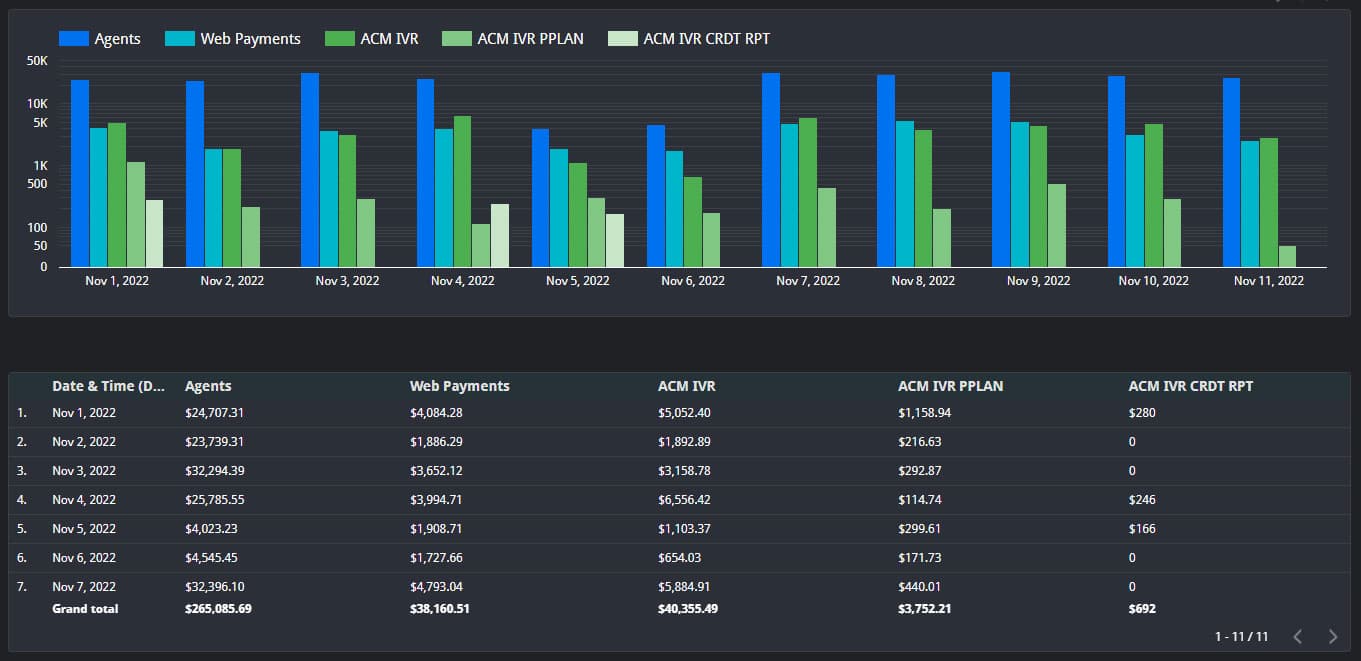Click grand total Web Payments $38,160.51
Screen dimensions: 1361x661
tap(440, 608)
